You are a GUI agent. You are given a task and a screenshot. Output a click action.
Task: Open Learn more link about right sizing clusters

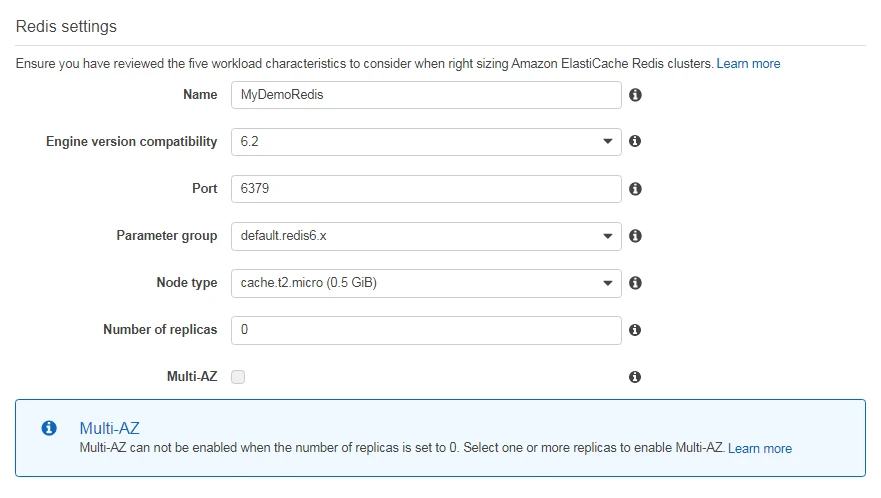point(748,64)
